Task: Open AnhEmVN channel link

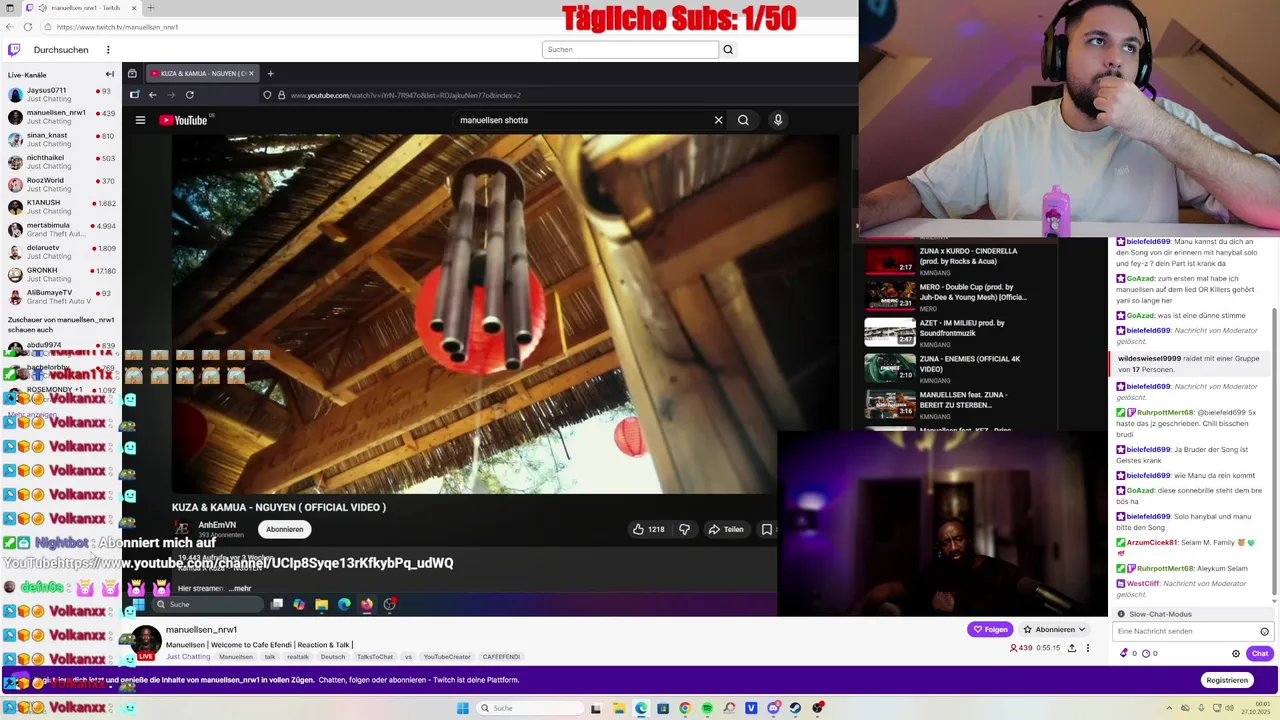Action: [x=217, y=525]
